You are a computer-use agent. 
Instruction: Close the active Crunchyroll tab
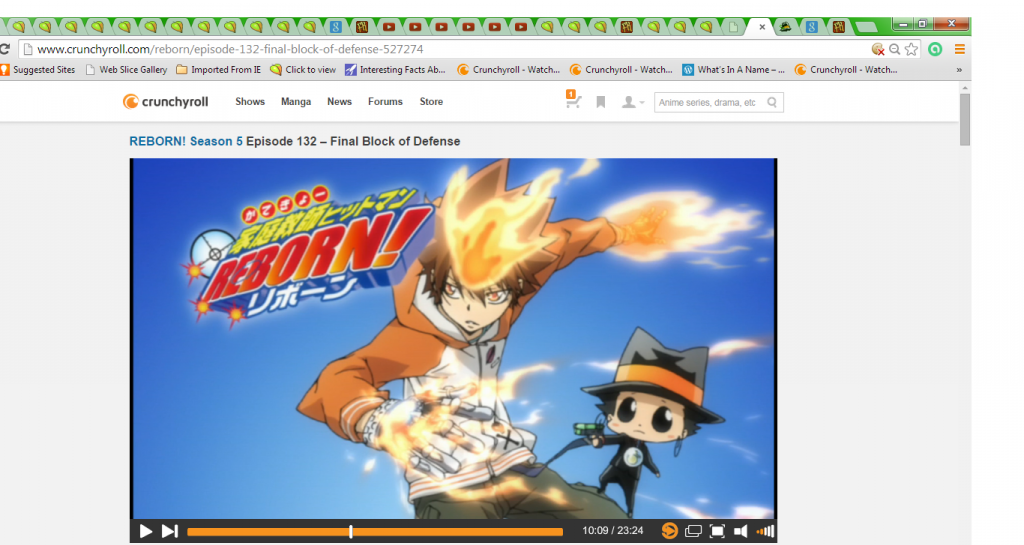[x=761, y=27]
